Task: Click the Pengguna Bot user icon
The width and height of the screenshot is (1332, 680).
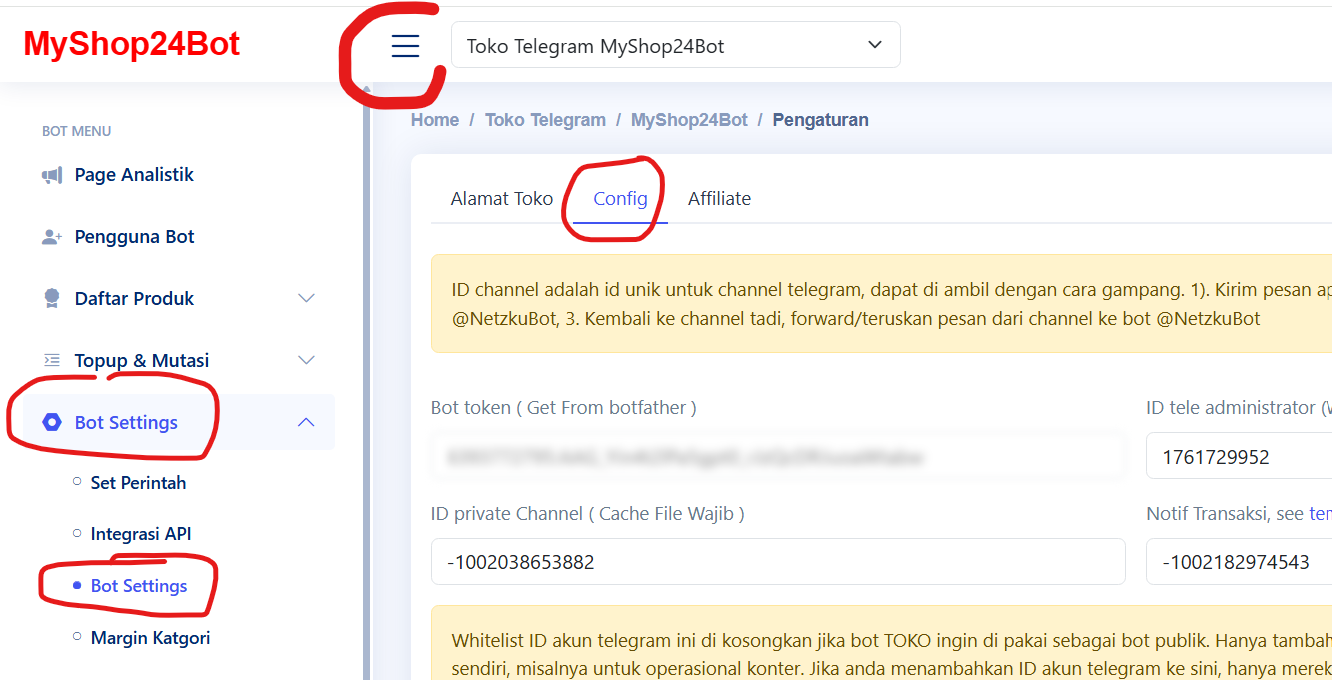Action: click(50, 236)
